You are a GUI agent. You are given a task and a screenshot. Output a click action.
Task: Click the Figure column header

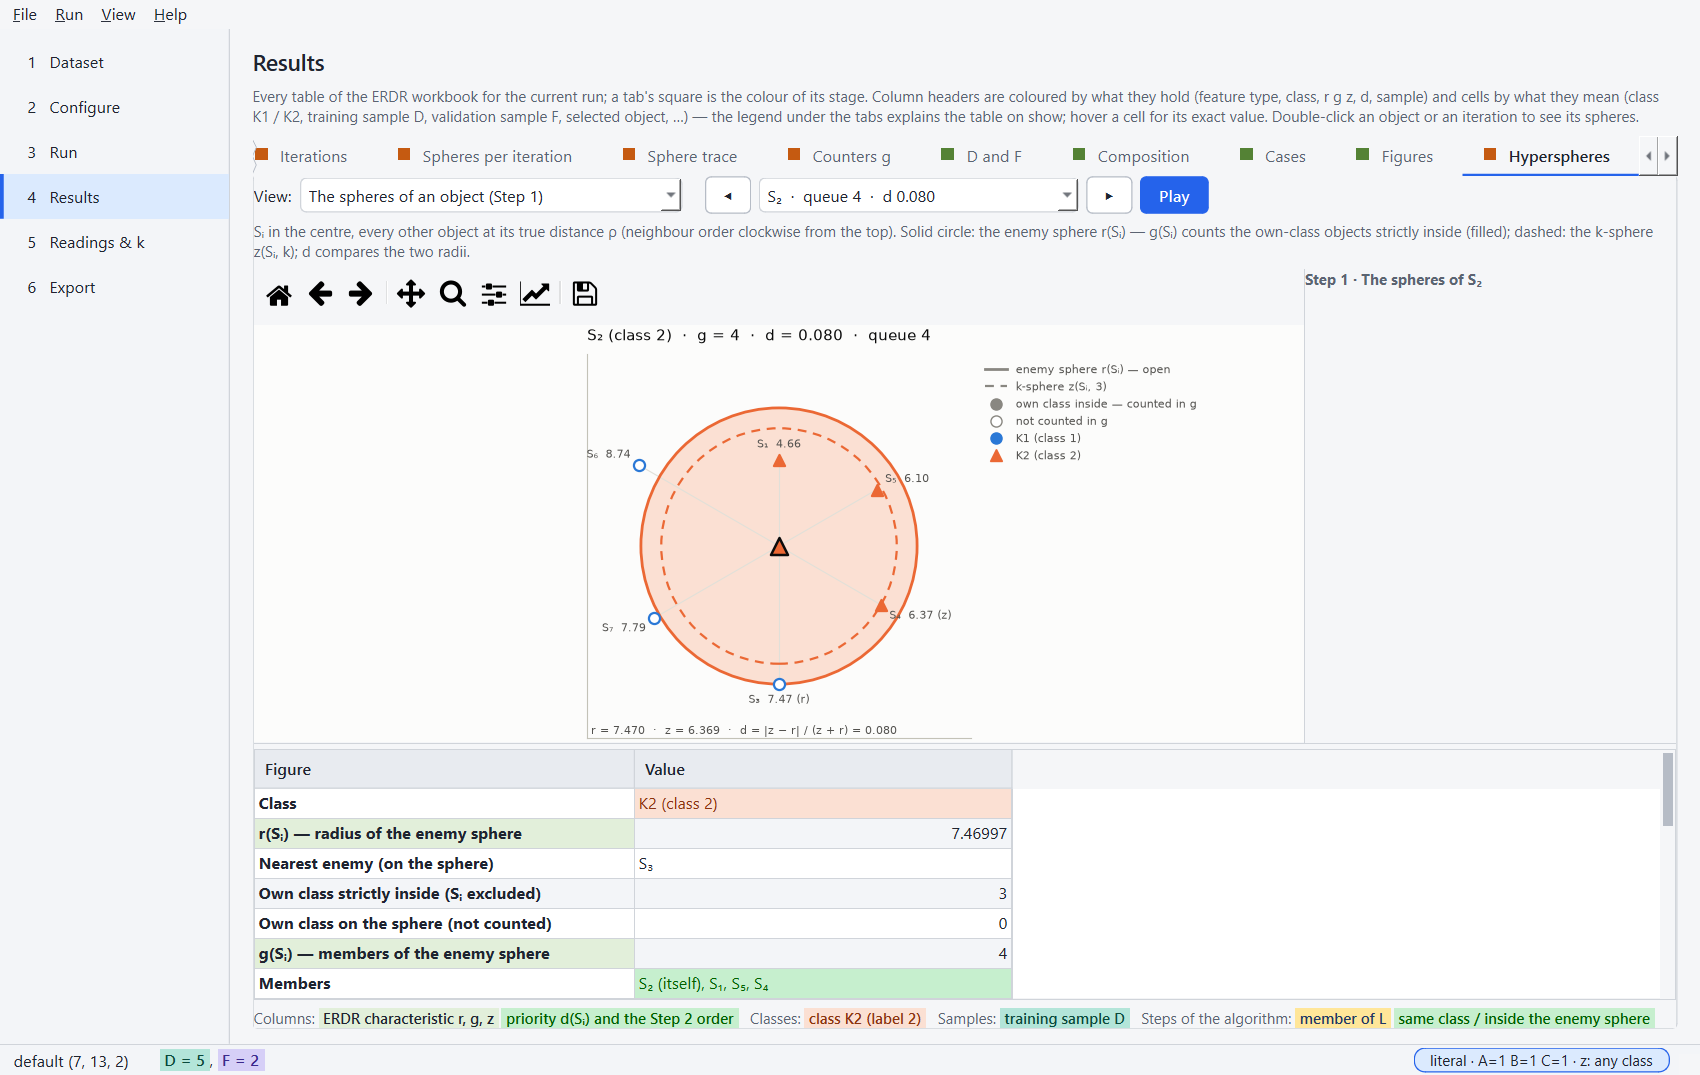point(444,769)
